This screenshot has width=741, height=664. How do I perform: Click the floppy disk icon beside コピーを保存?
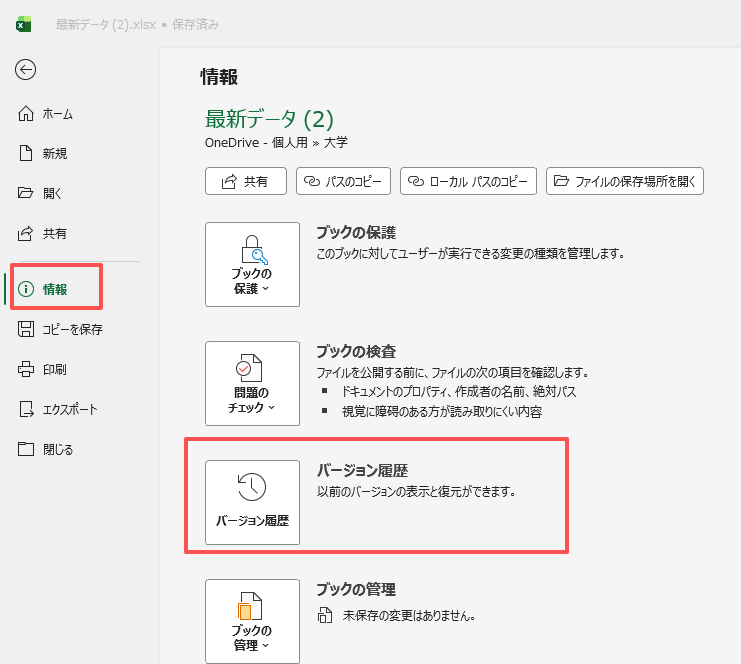[x=26, y=329]
